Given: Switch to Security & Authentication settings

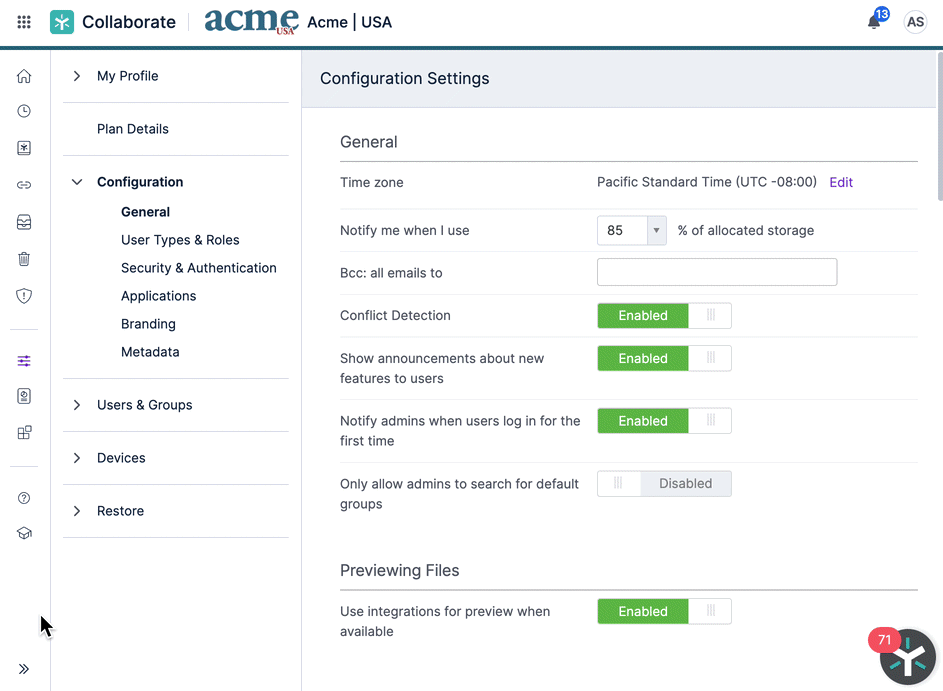Looking at the screenshot, I should [198, 267].
